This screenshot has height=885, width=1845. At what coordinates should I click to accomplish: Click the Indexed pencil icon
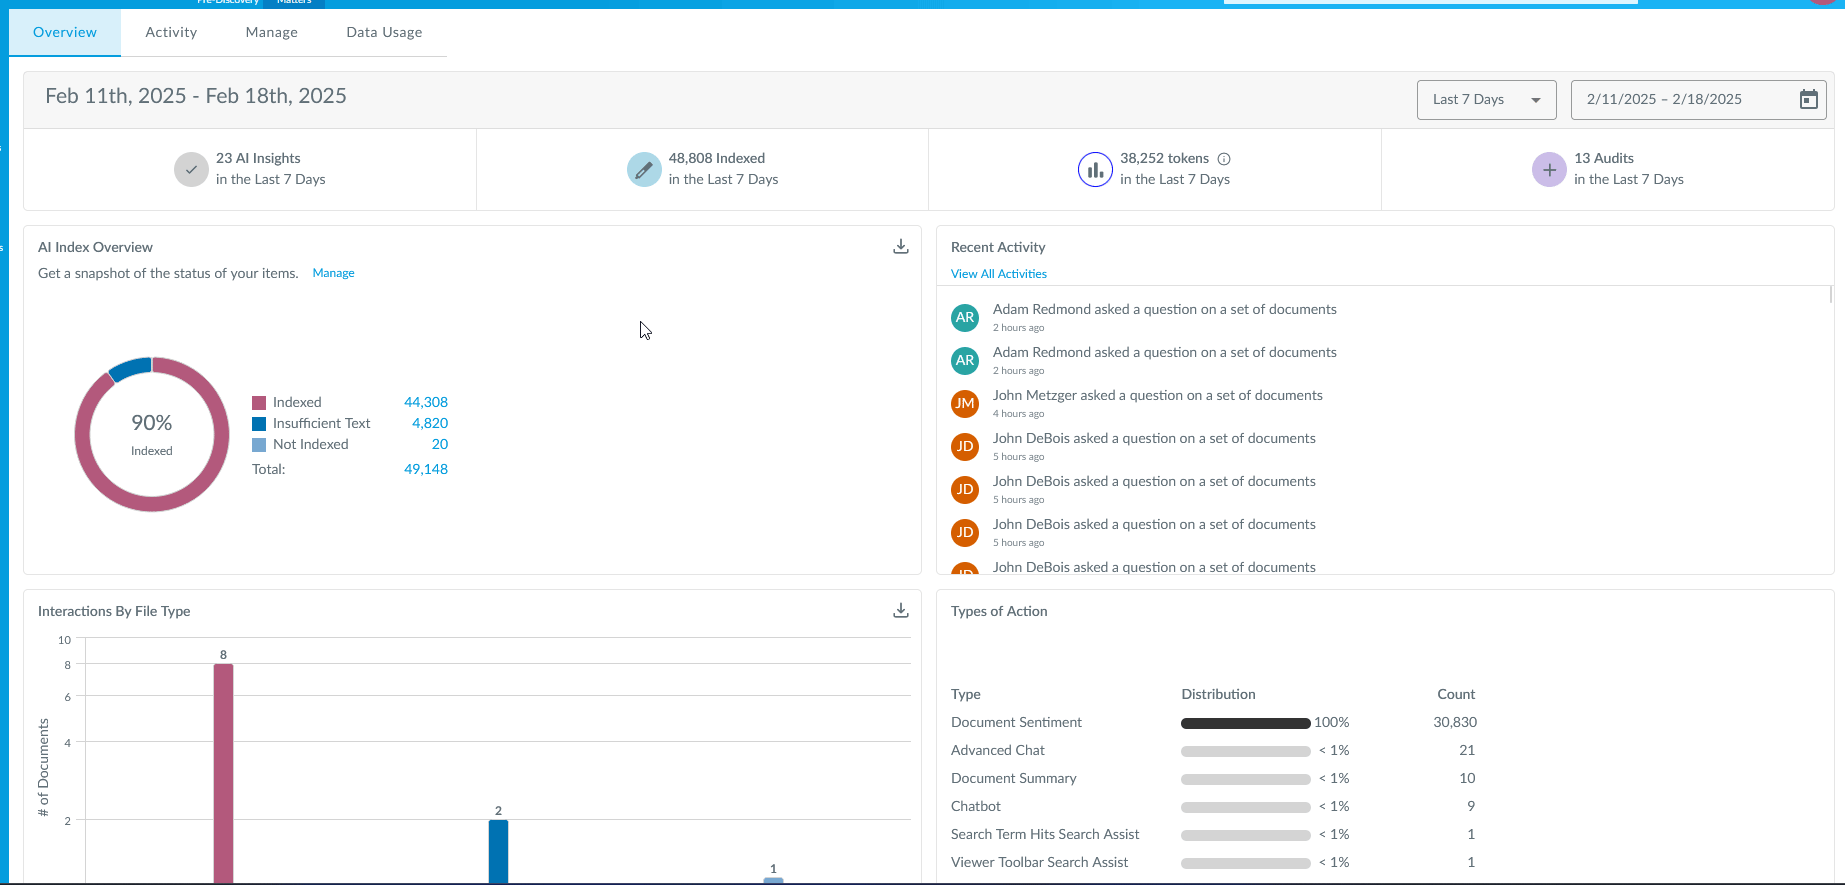point(644,170)
